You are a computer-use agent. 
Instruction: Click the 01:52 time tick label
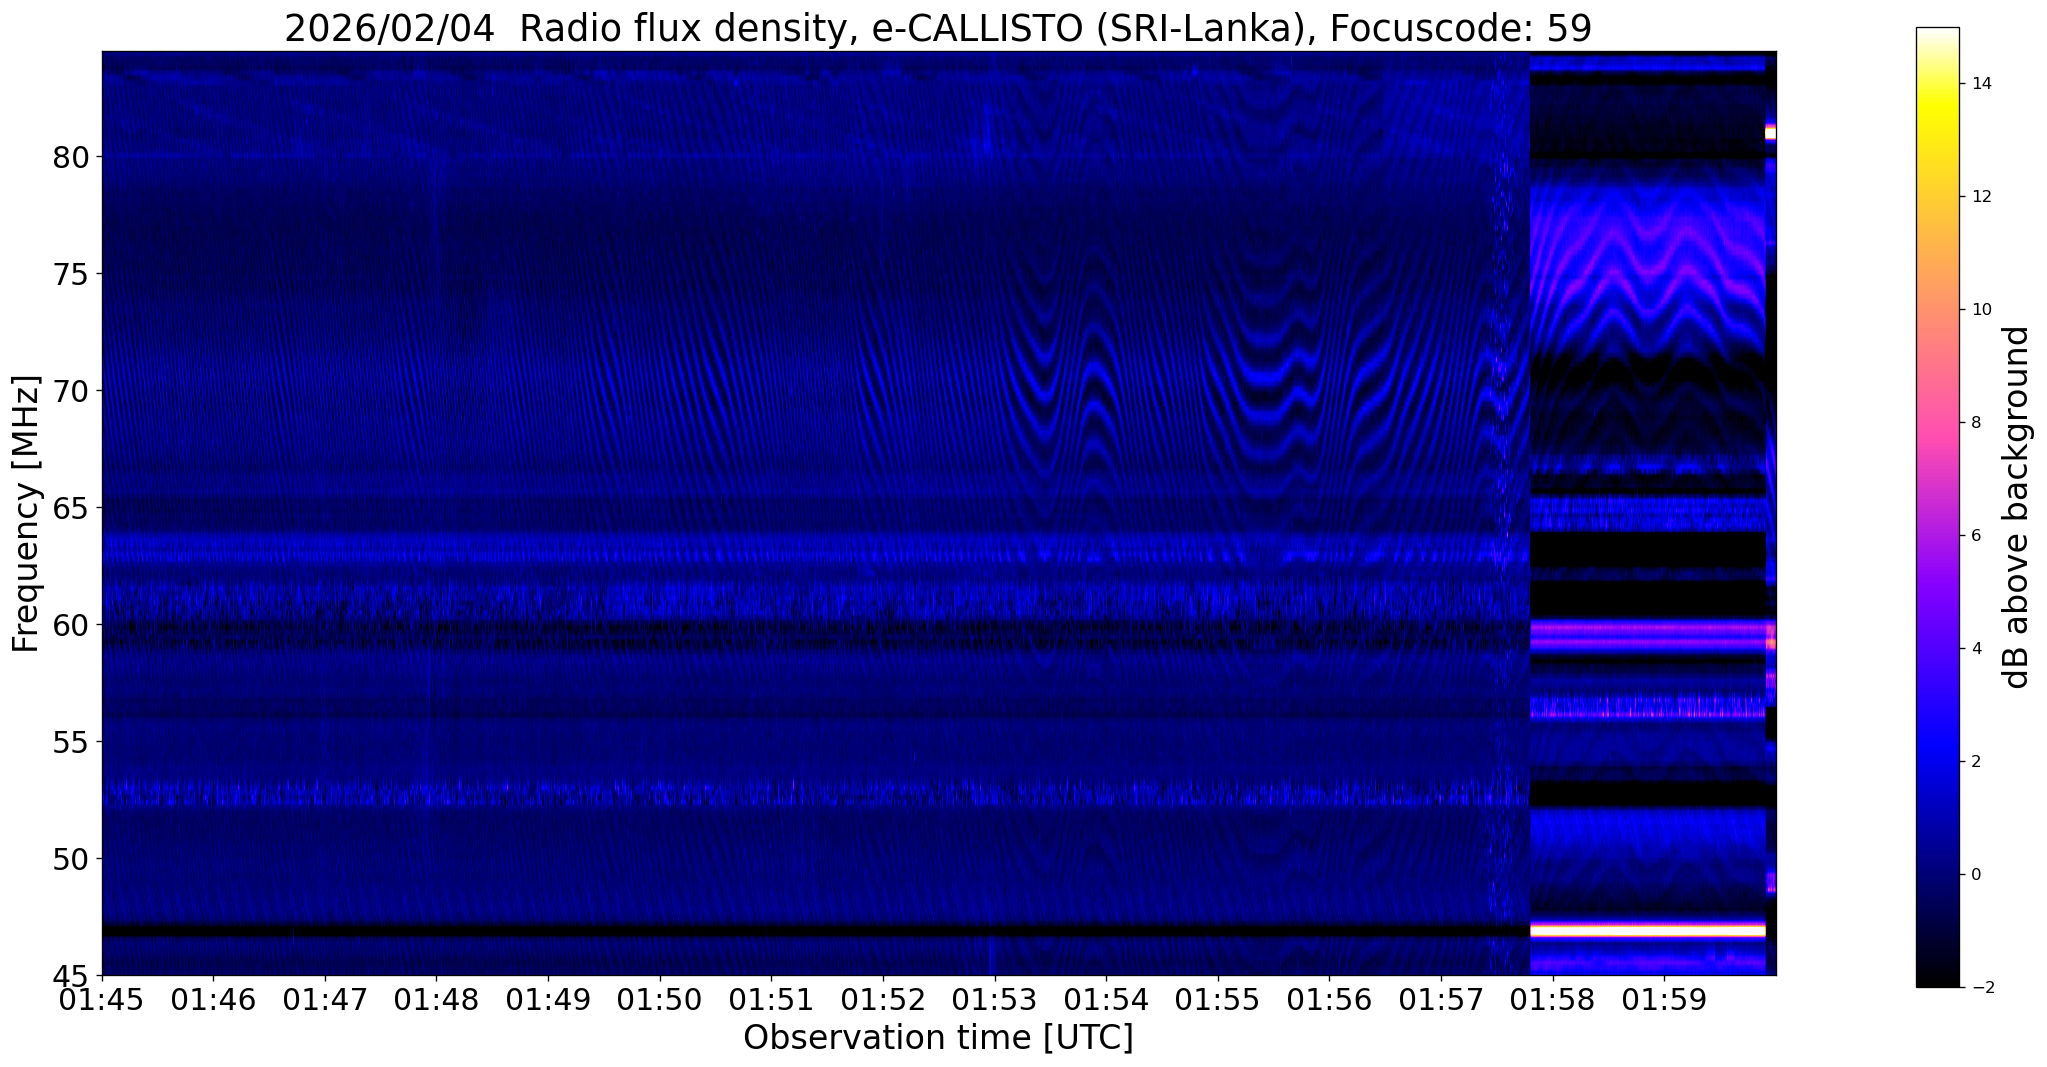(883, 999)
